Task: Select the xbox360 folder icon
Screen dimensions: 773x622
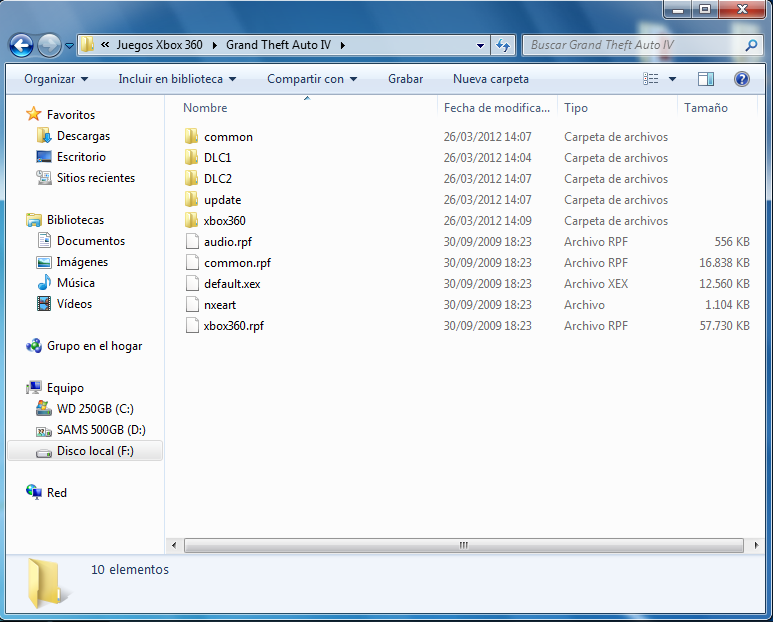Action: (x=192, y=220)
